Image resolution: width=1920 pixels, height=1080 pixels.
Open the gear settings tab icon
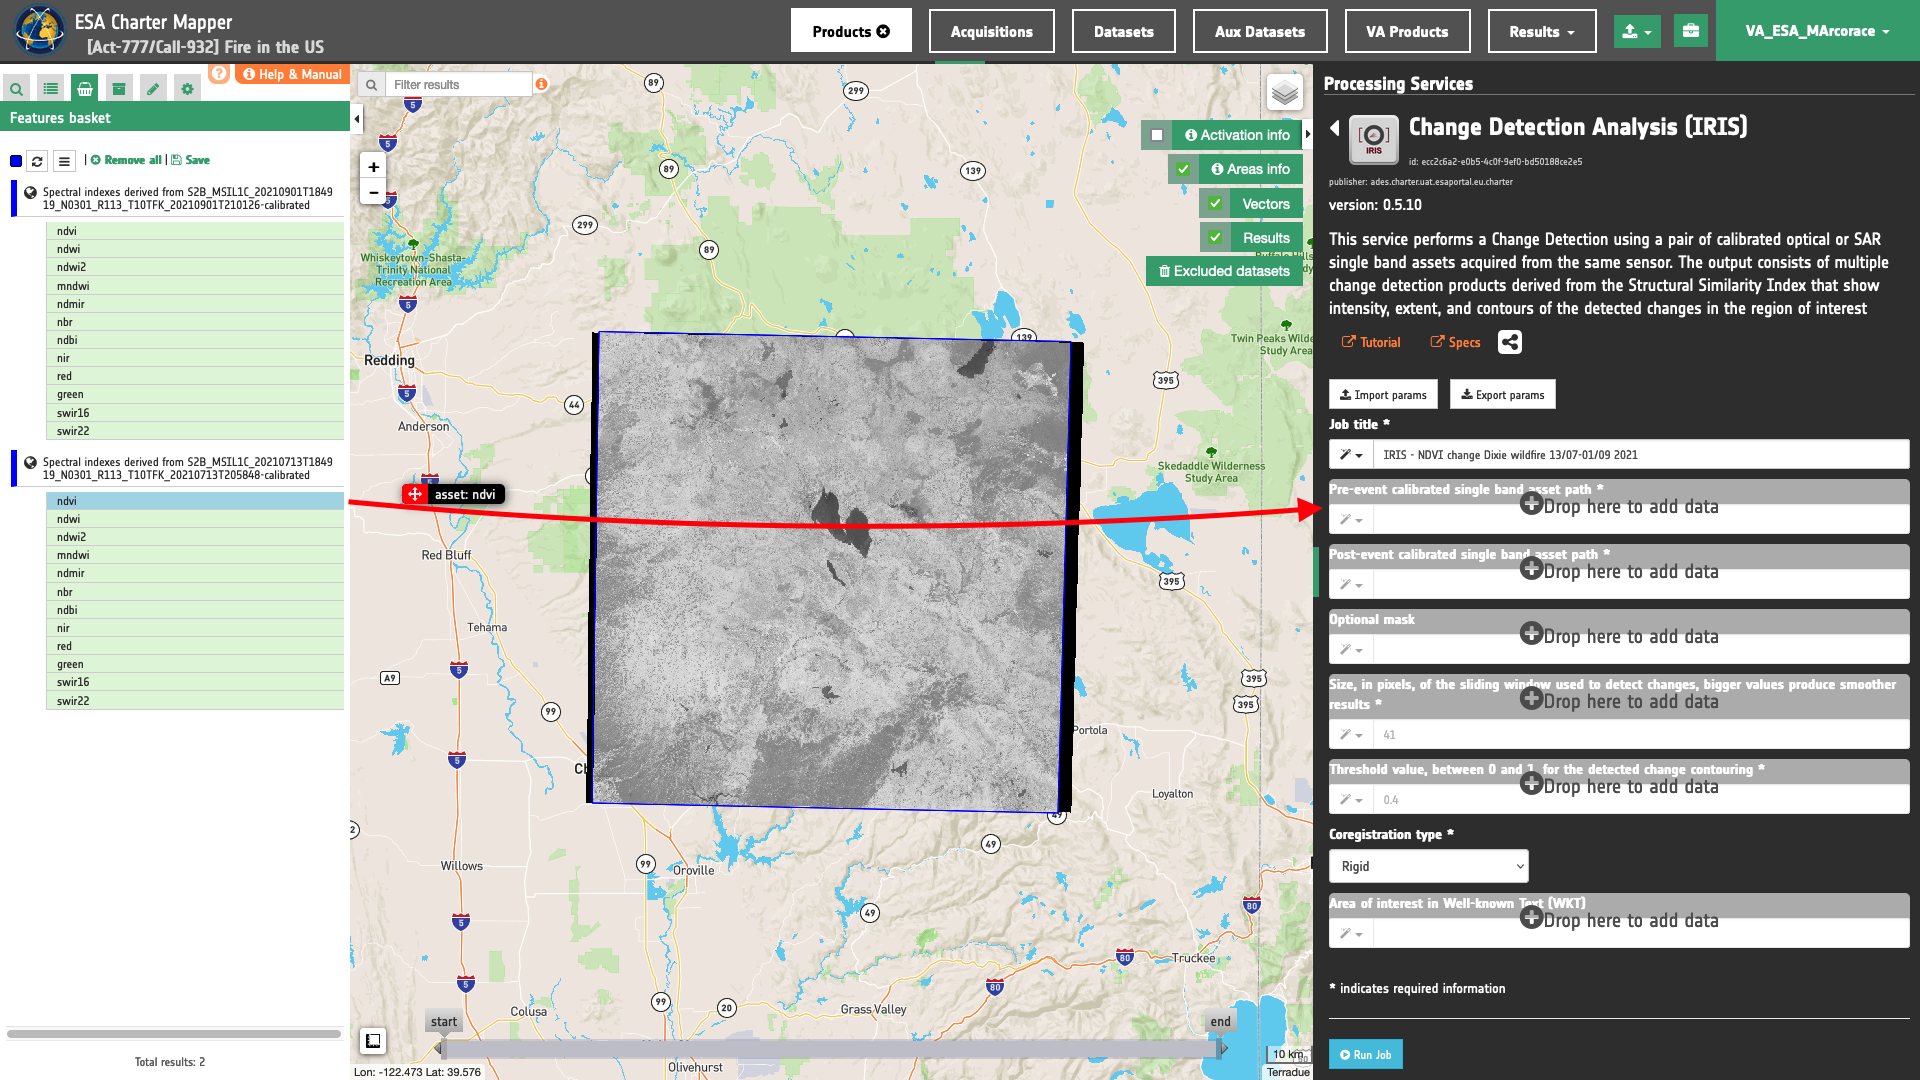[x=187, y=89]
